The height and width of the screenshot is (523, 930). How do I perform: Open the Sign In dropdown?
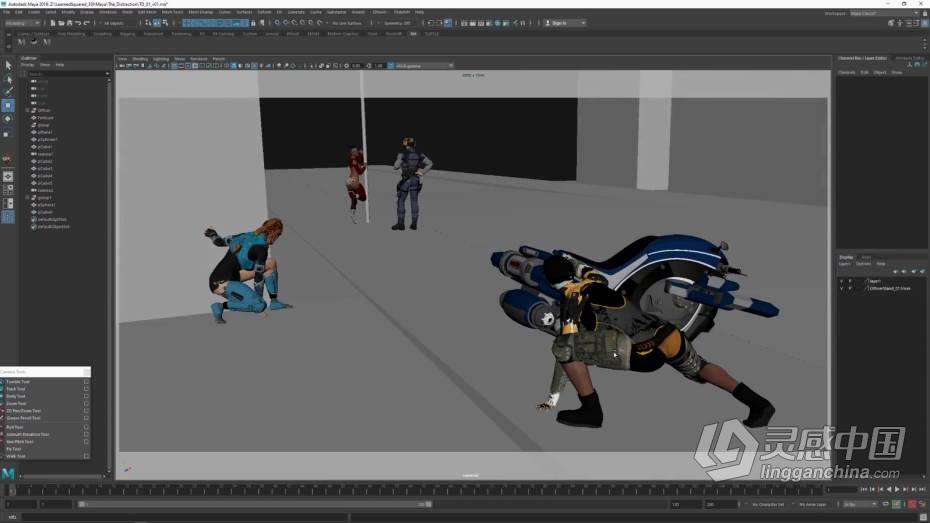(565, 23)
